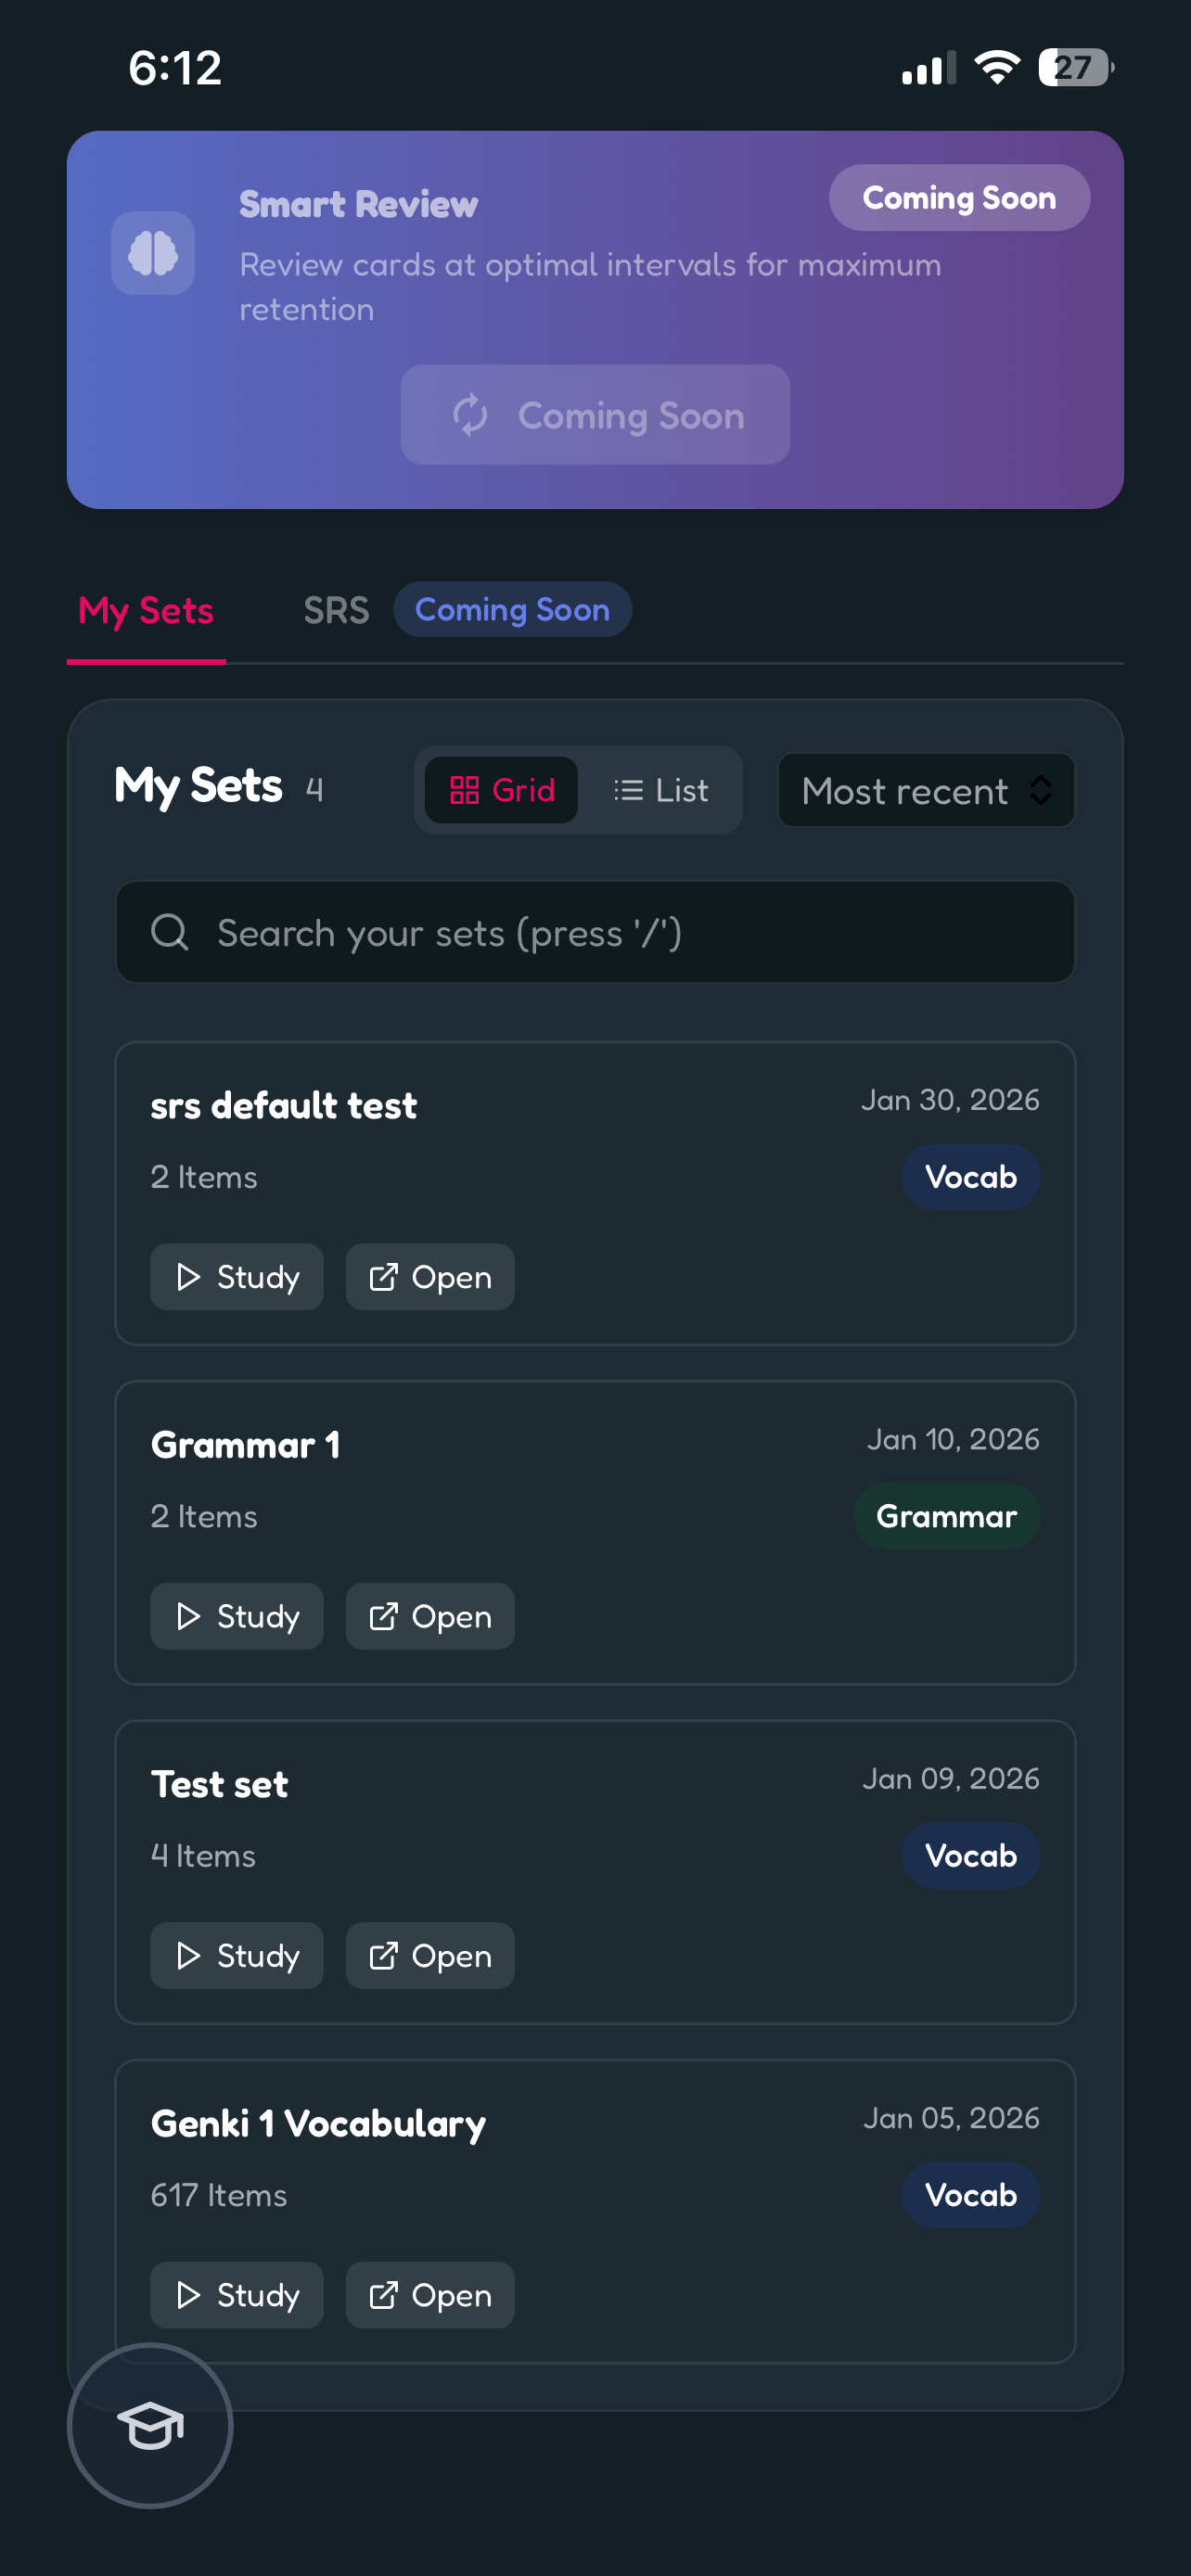Viewport: 1191px width, 2576px height.
Task: Tap the battery indicator in status bar
Action: click(1075, 67)
